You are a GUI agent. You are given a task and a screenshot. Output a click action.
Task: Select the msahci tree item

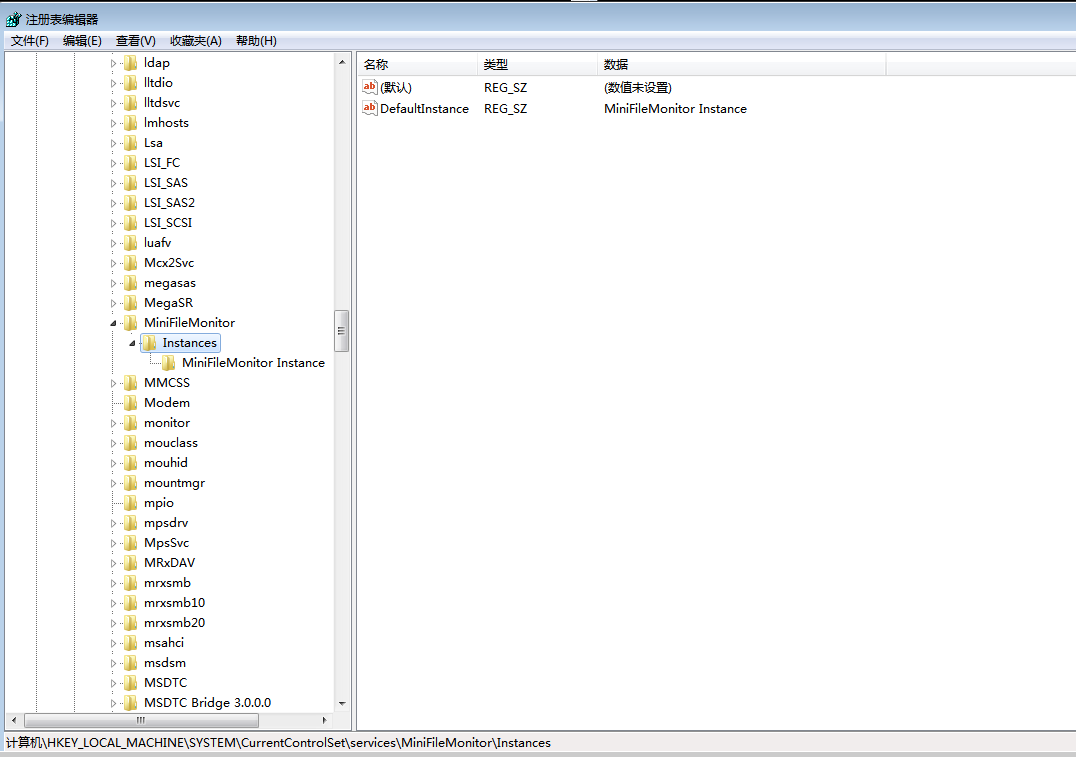[x=164, y=643]
